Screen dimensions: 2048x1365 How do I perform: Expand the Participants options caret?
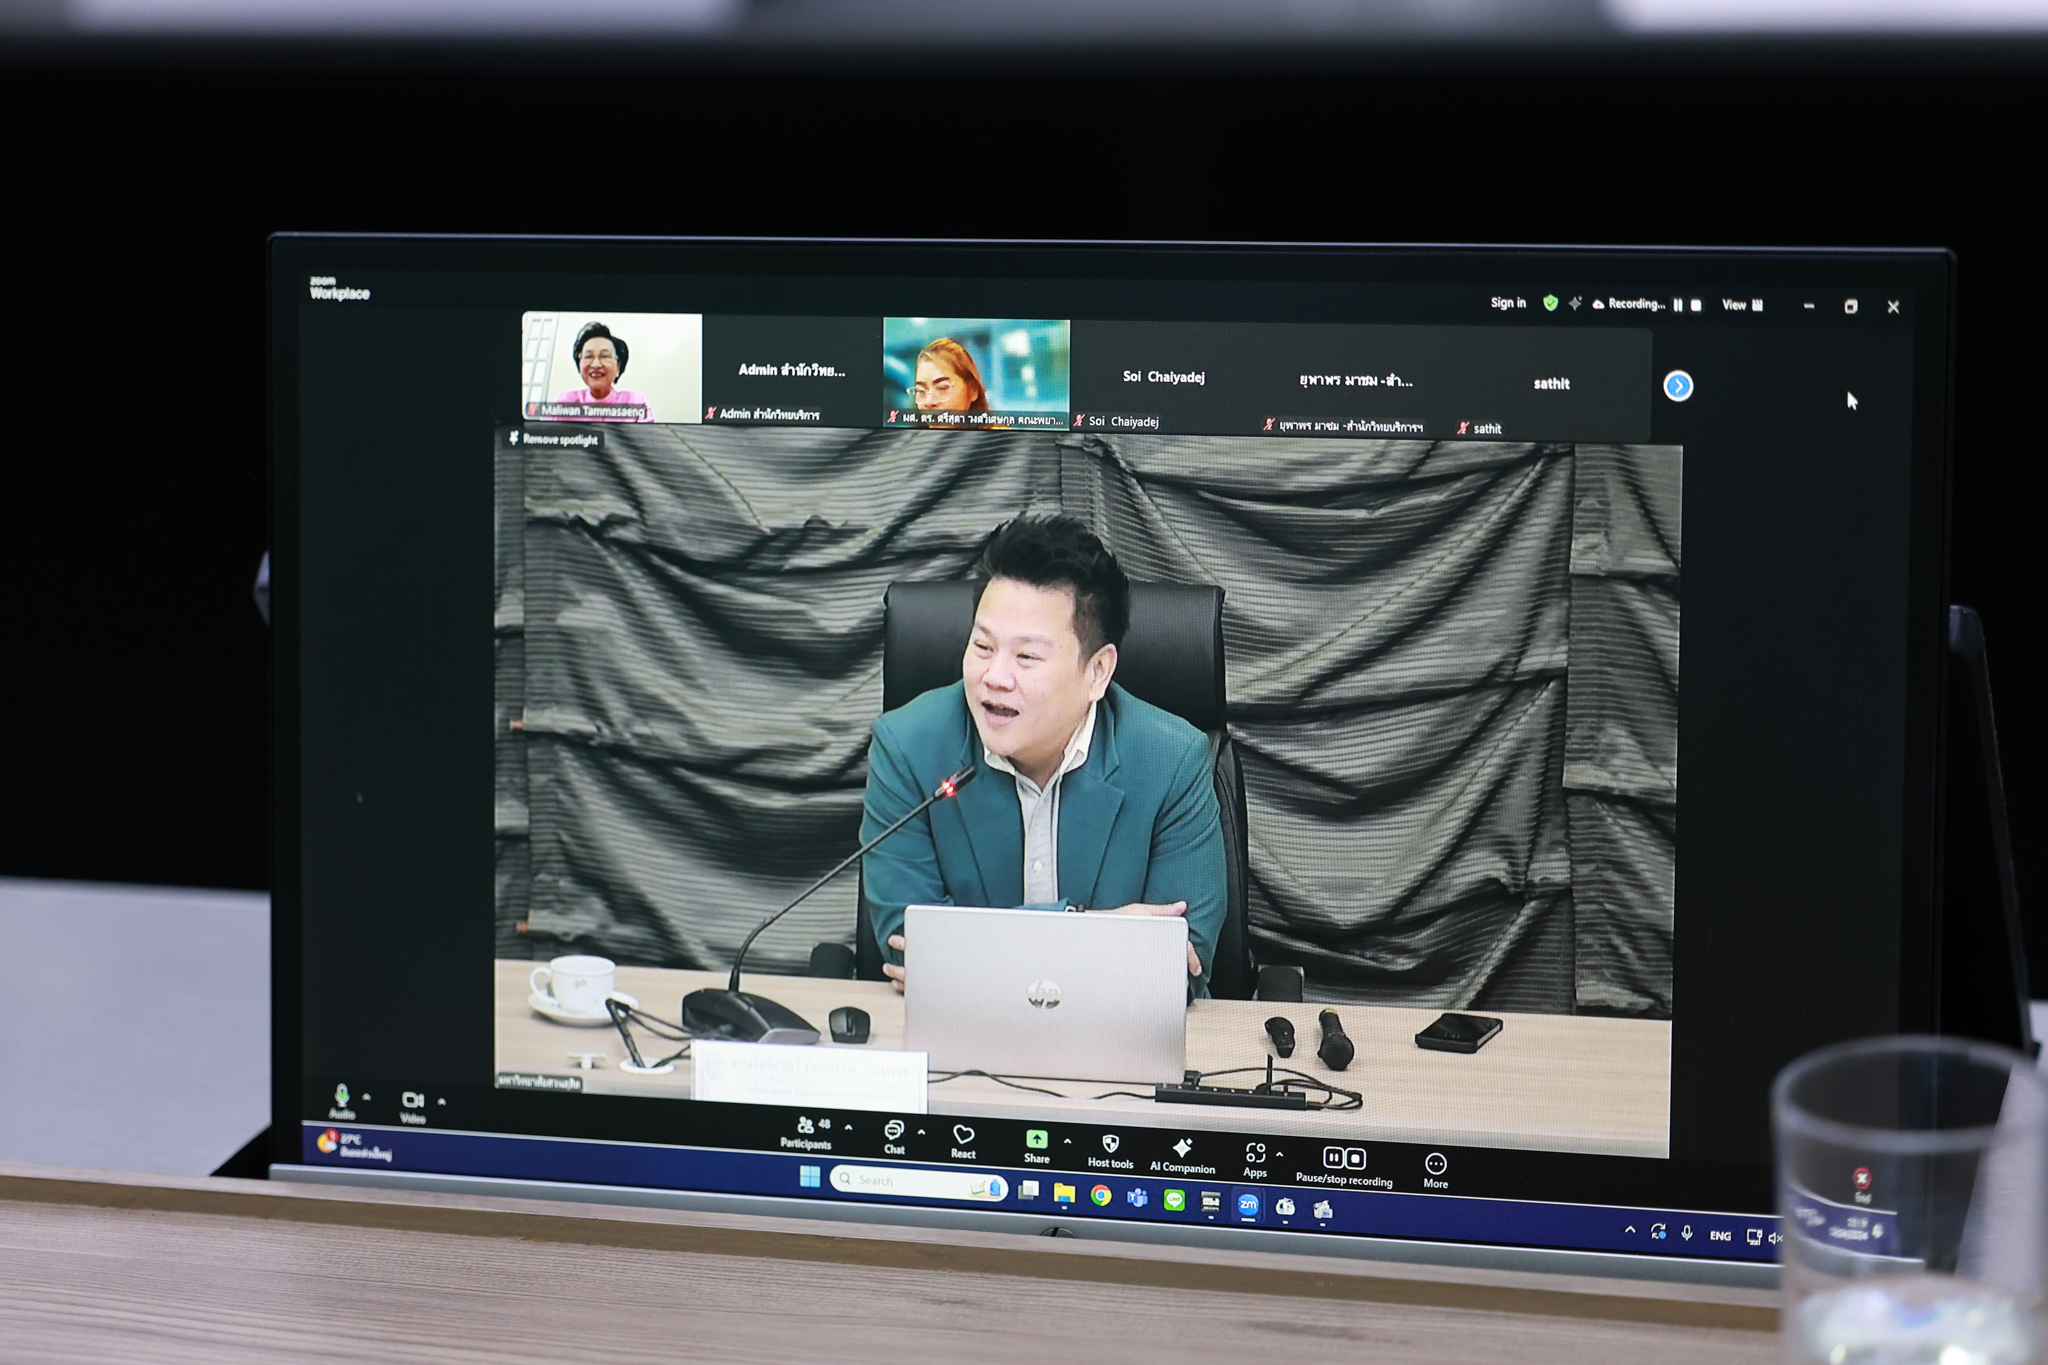tap(848, 1127)
